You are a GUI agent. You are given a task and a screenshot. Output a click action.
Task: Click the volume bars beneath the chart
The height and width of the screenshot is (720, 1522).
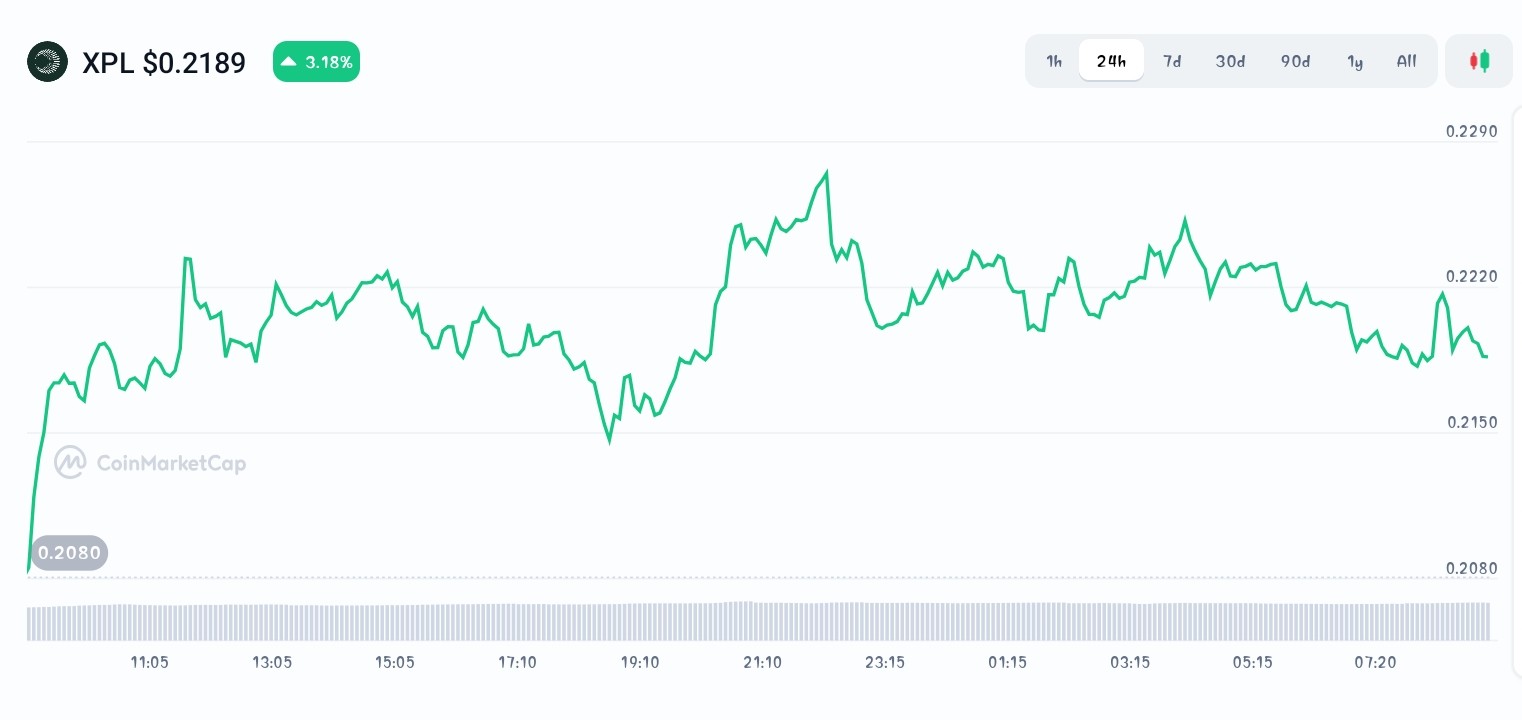(758, 621)
